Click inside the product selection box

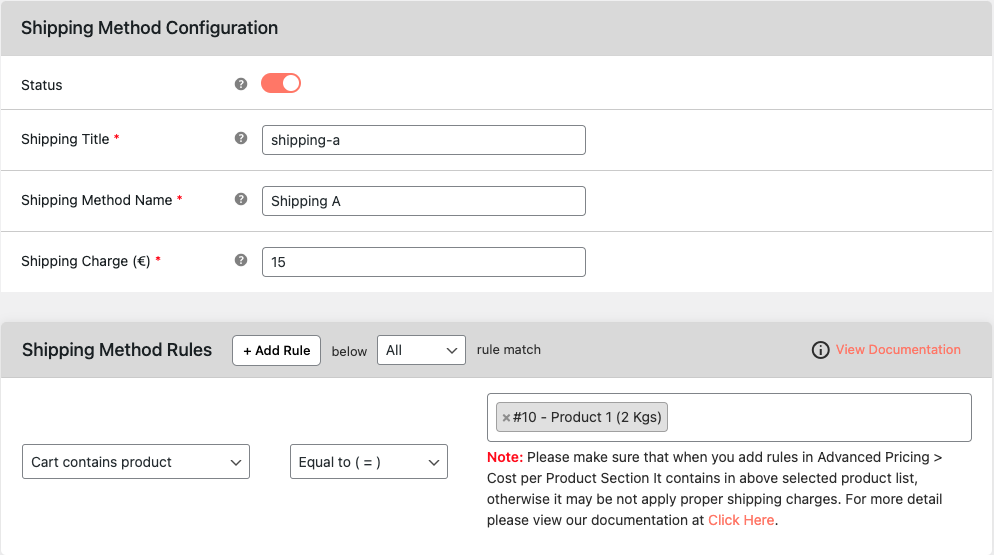[x=818, y=417]
